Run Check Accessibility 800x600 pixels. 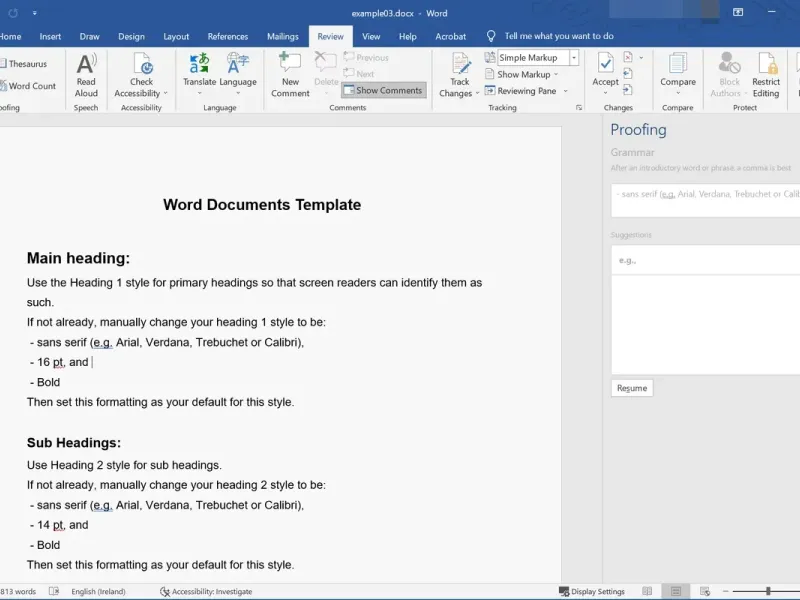click(x=141, y=76)
